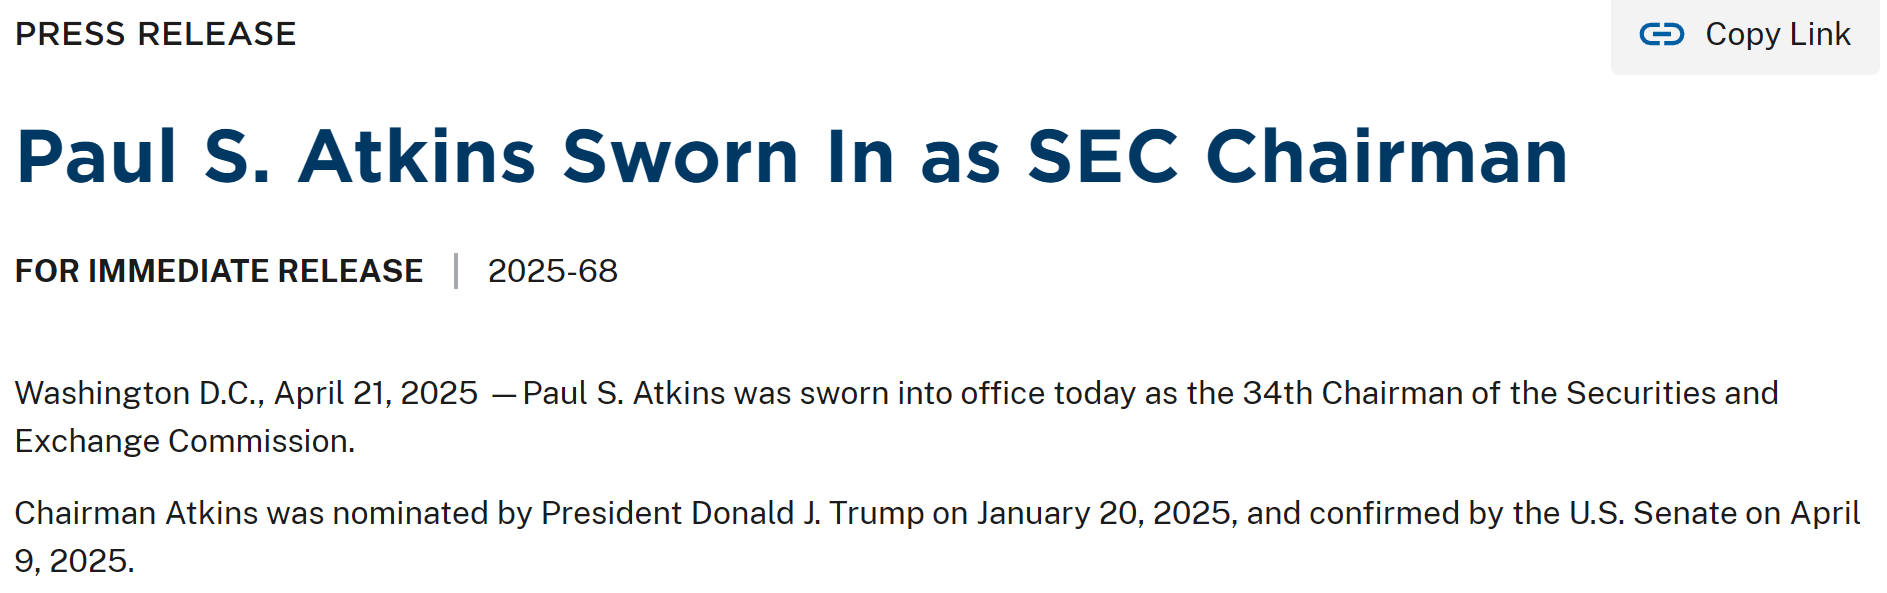Click release number 2025-68
The width and height of the screenshot is (1887, 593).
(x=552, y=271)
